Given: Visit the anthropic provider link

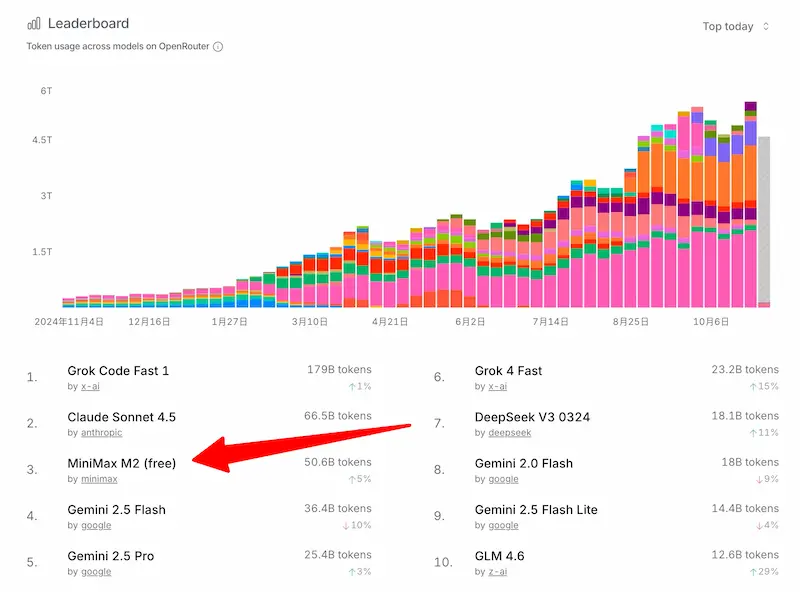Looking at the screenshot, I should tap(101, 433).
